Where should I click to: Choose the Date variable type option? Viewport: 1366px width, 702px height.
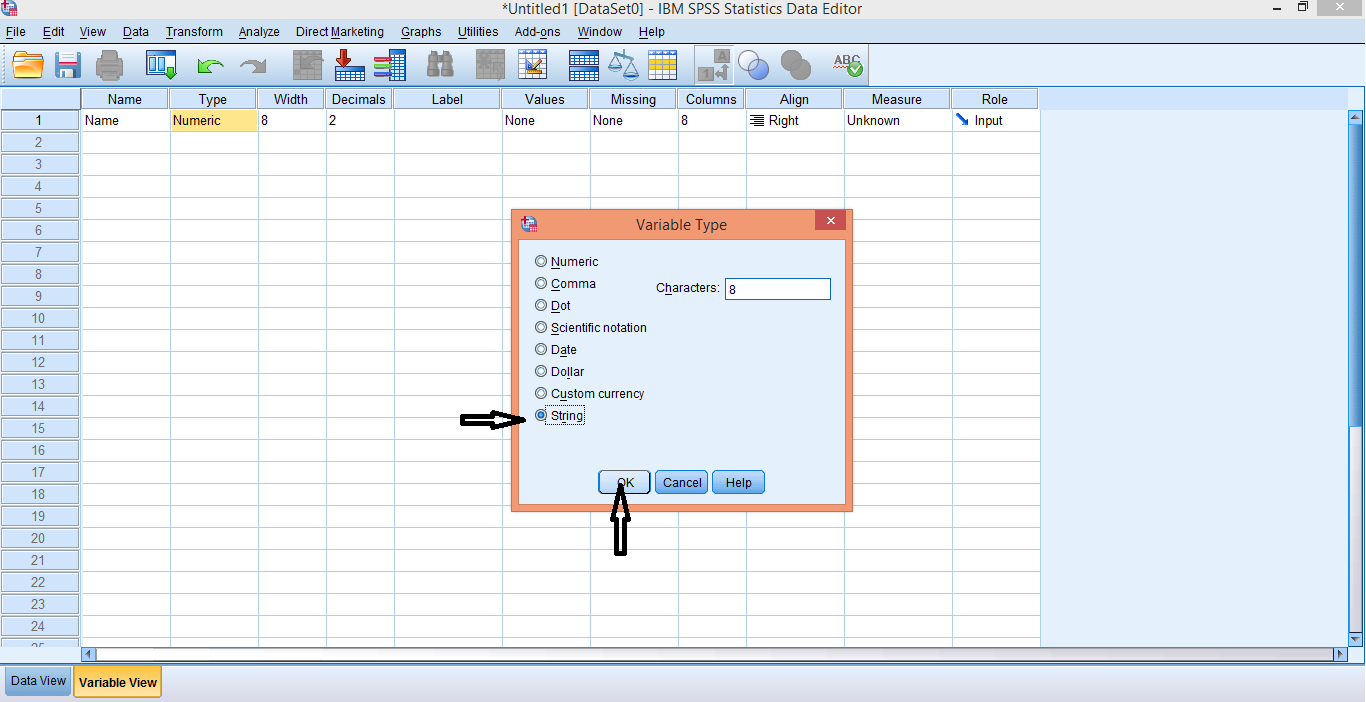(540, 349)
